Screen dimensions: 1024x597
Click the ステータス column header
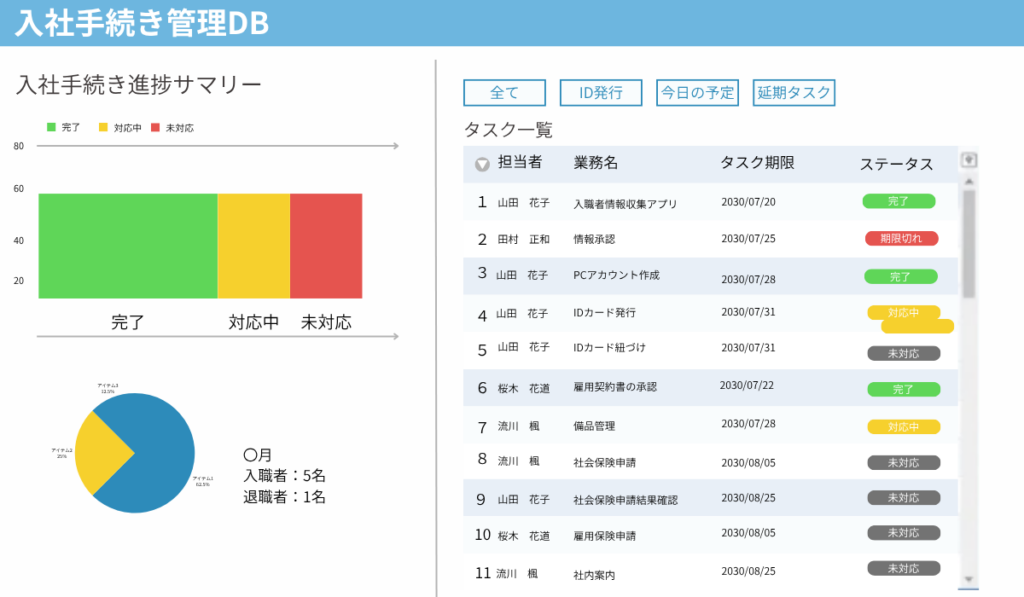(x=896, y=164)
